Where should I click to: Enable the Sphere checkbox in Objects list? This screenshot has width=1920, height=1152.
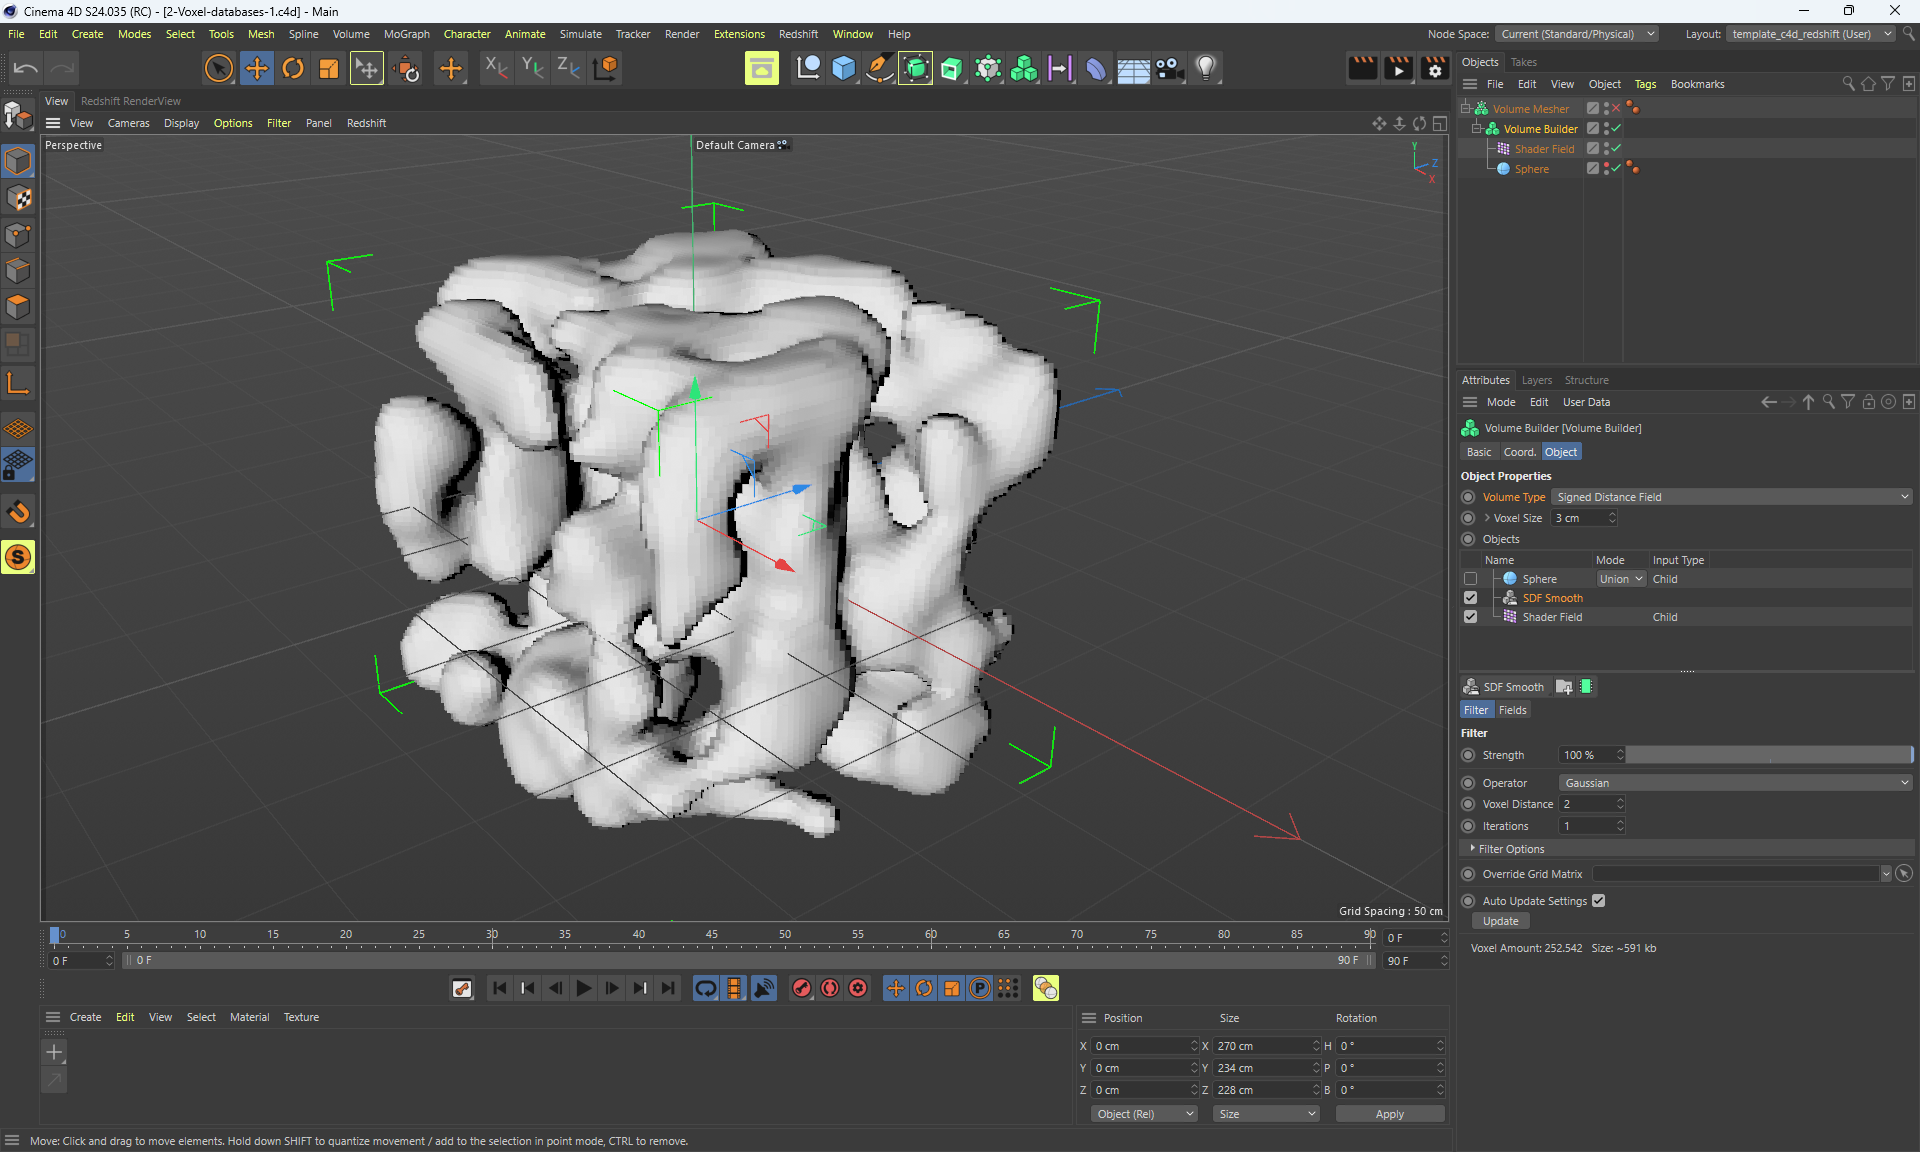1470,579
